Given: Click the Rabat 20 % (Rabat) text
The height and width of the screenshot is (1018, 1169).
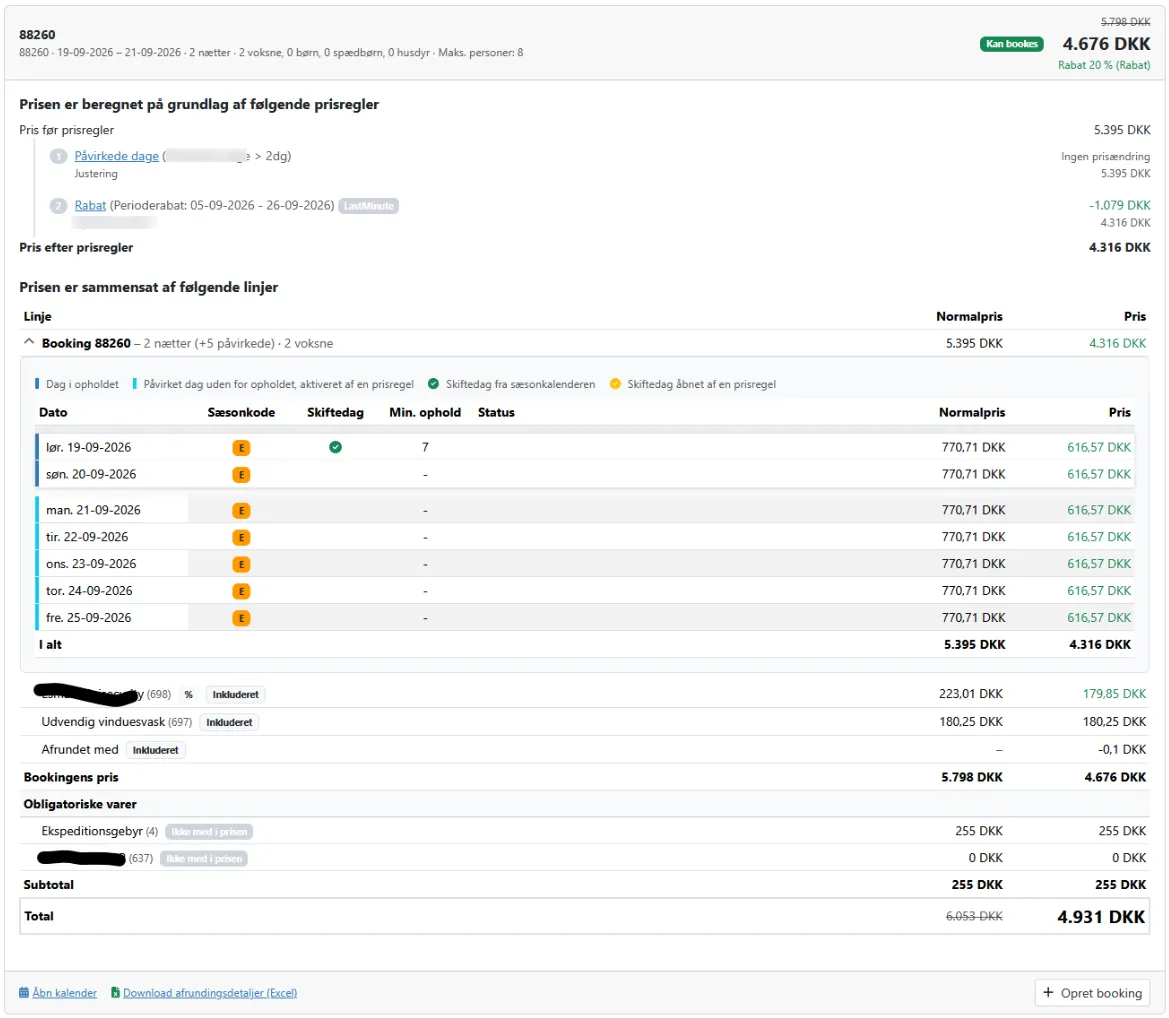Looking at the screenshot, I should coord(1103,65).
